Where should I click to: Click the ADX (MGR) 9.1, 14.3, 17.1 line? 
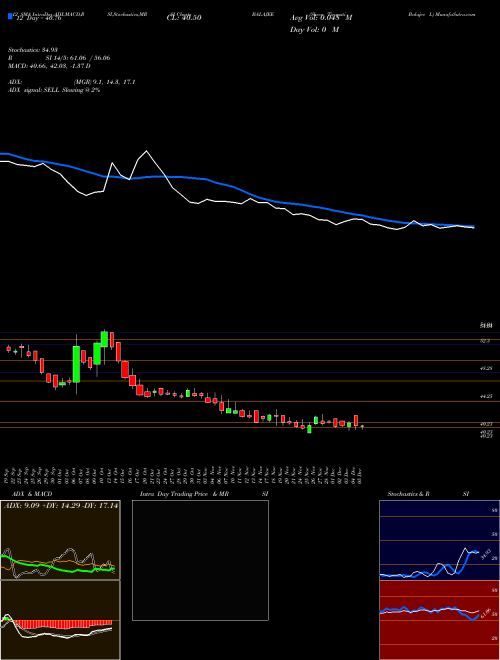(72, 82)
